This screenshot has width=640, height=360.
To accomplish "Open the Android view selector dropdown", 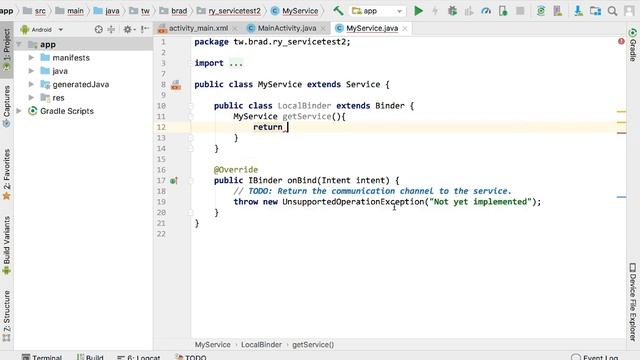I will point(42,29).
